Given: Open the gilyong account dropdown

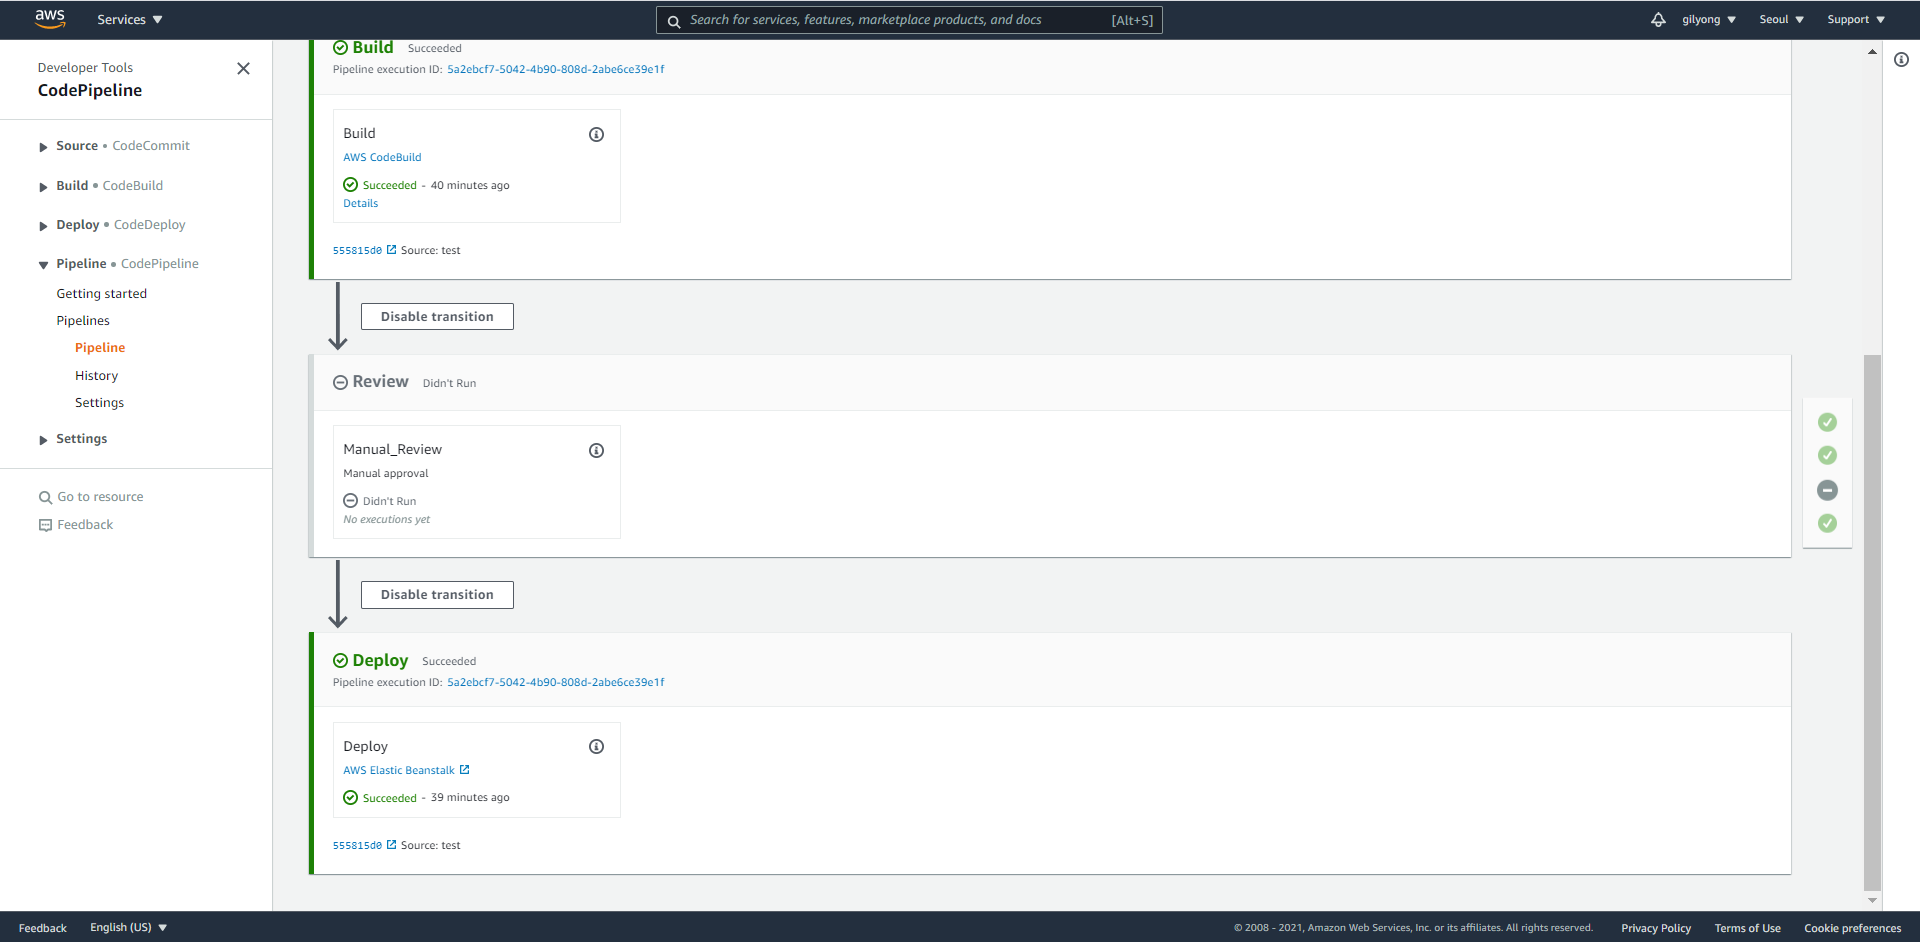Looking at the screenshot, I should 1708,20.
